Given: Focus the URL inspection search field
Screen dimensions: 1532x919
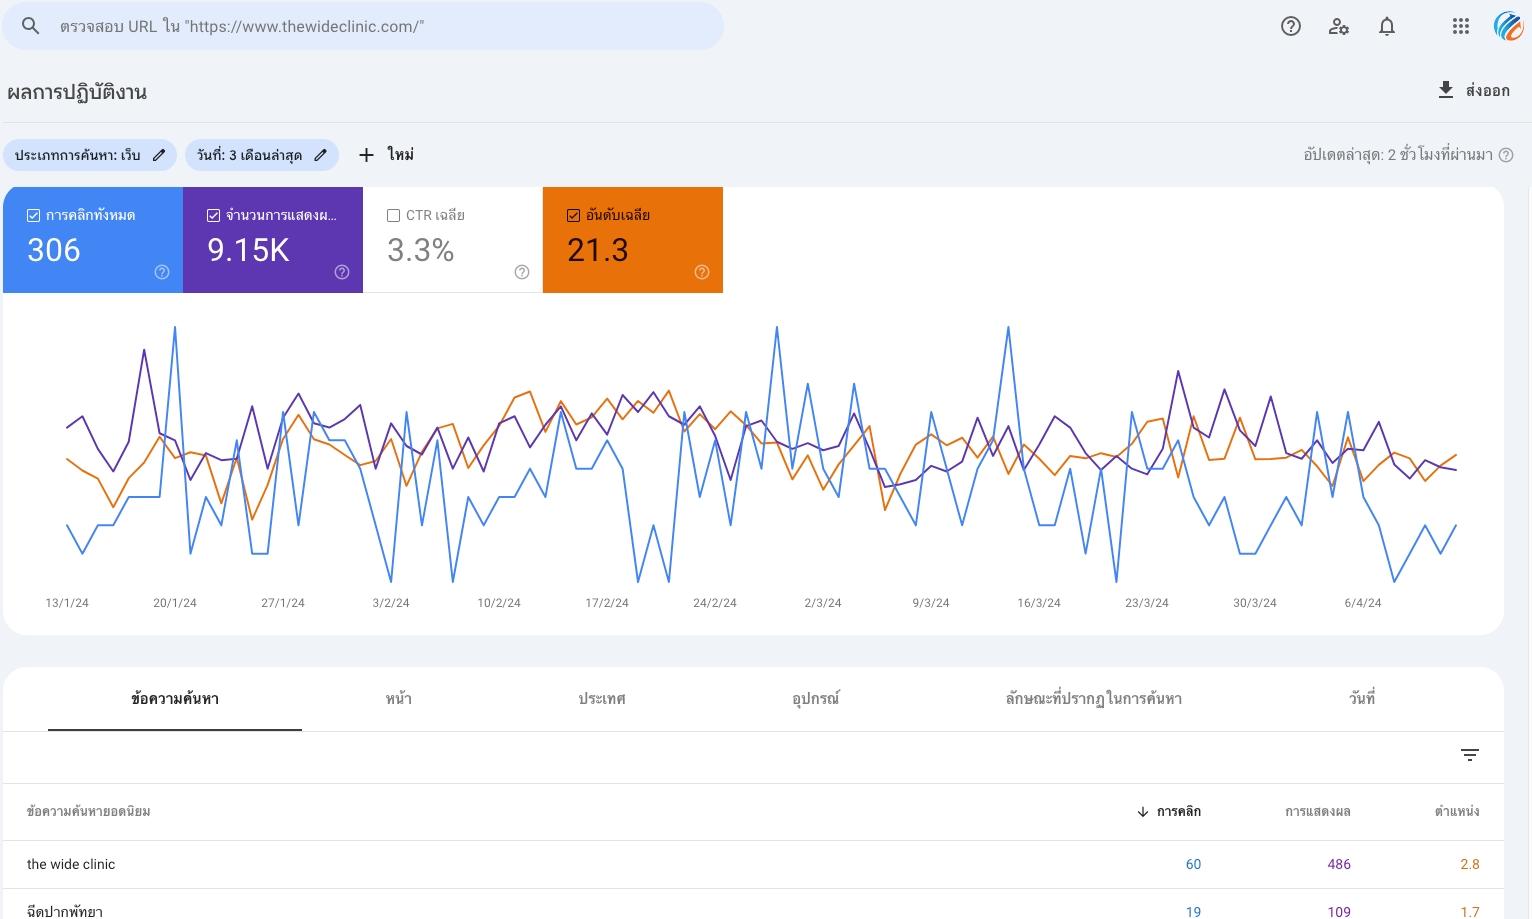Looking at the screenshot, I should [363, 26].
